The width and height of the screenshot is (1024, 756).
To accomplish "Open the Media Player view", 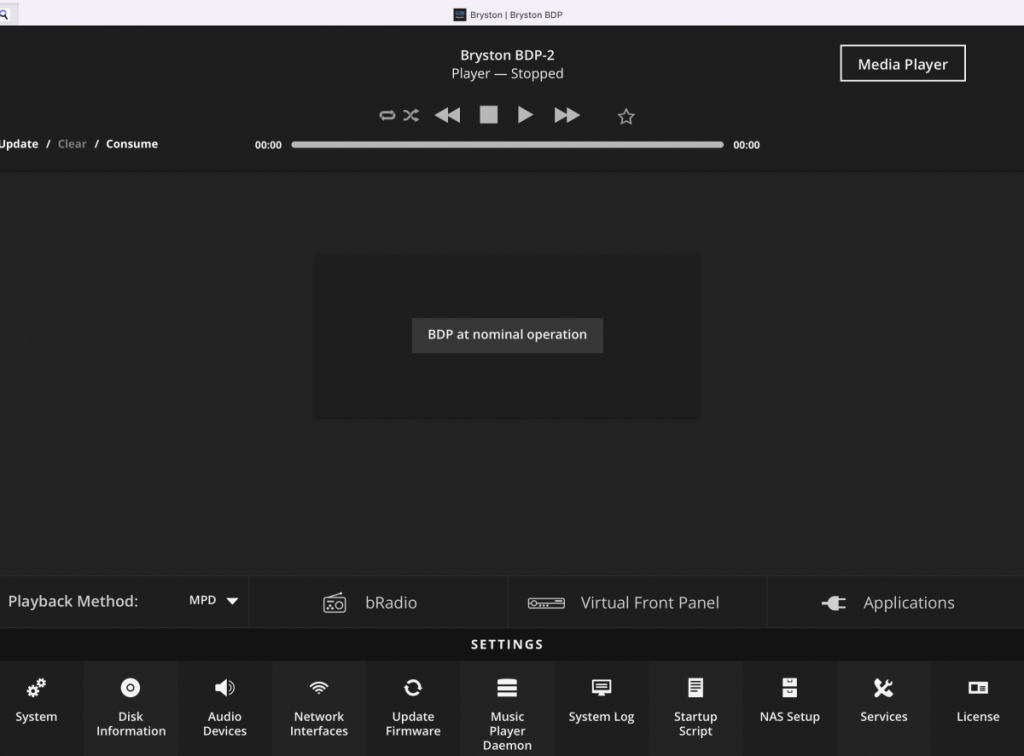I will pyautogui.click(x=903, y=63).
